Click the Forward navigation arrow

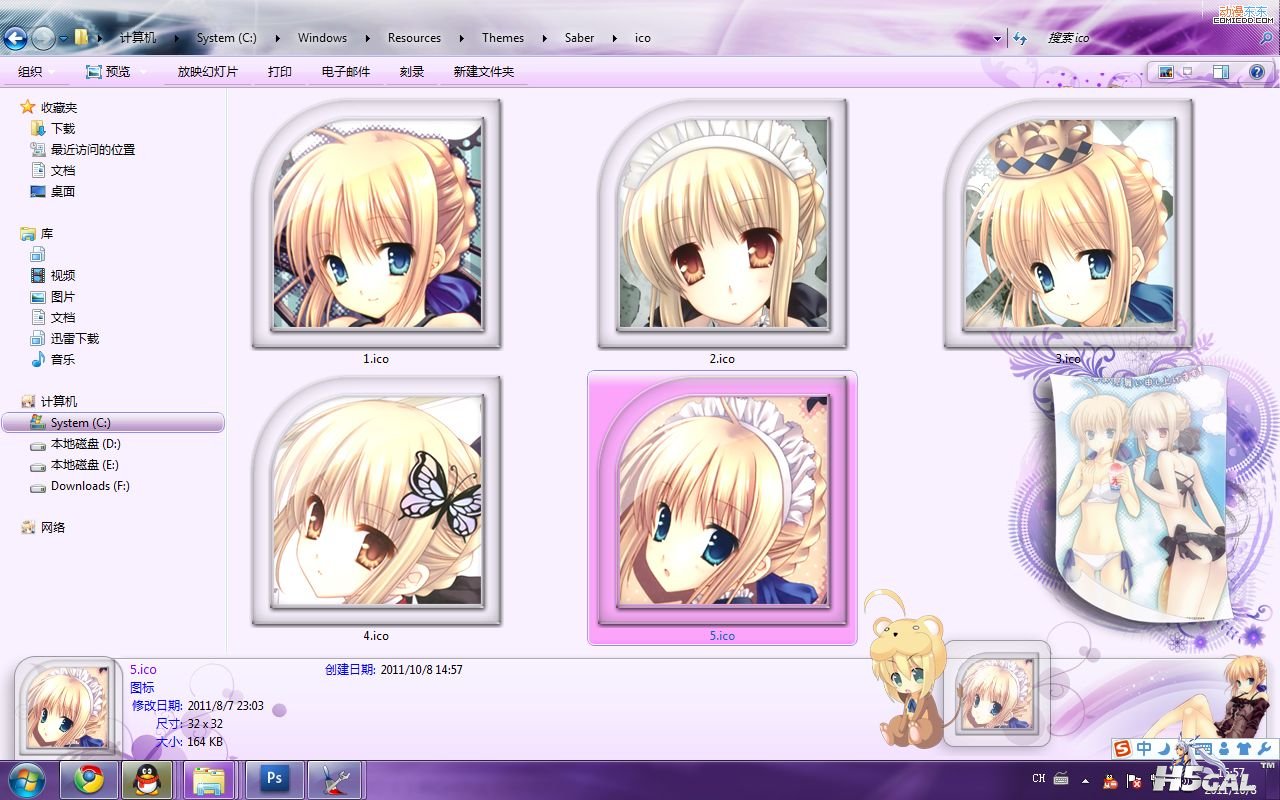pos(43,39)
